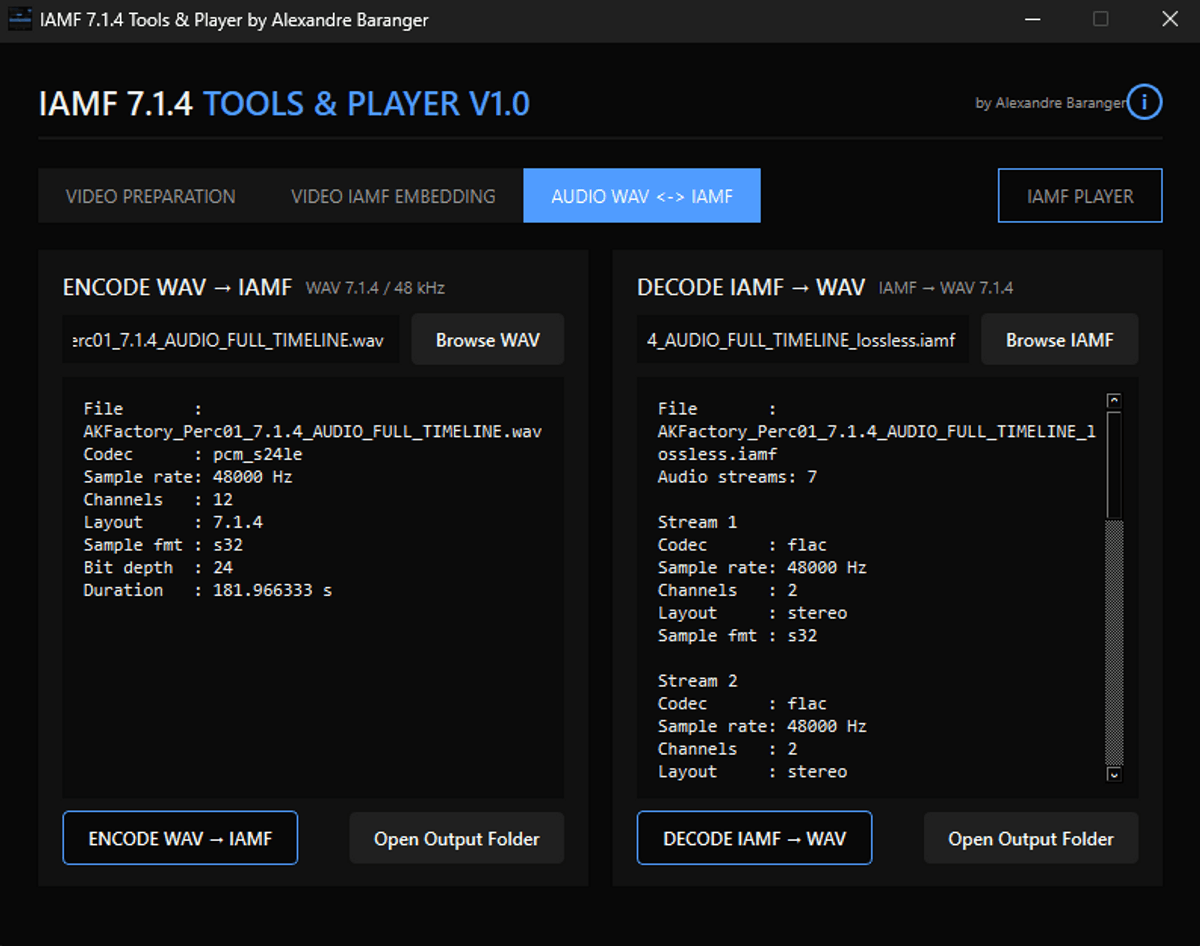The height and width of the screenshot is (946, 1200).
Task: Switch to the Video Preparation tab
Action: coord(151,196)
